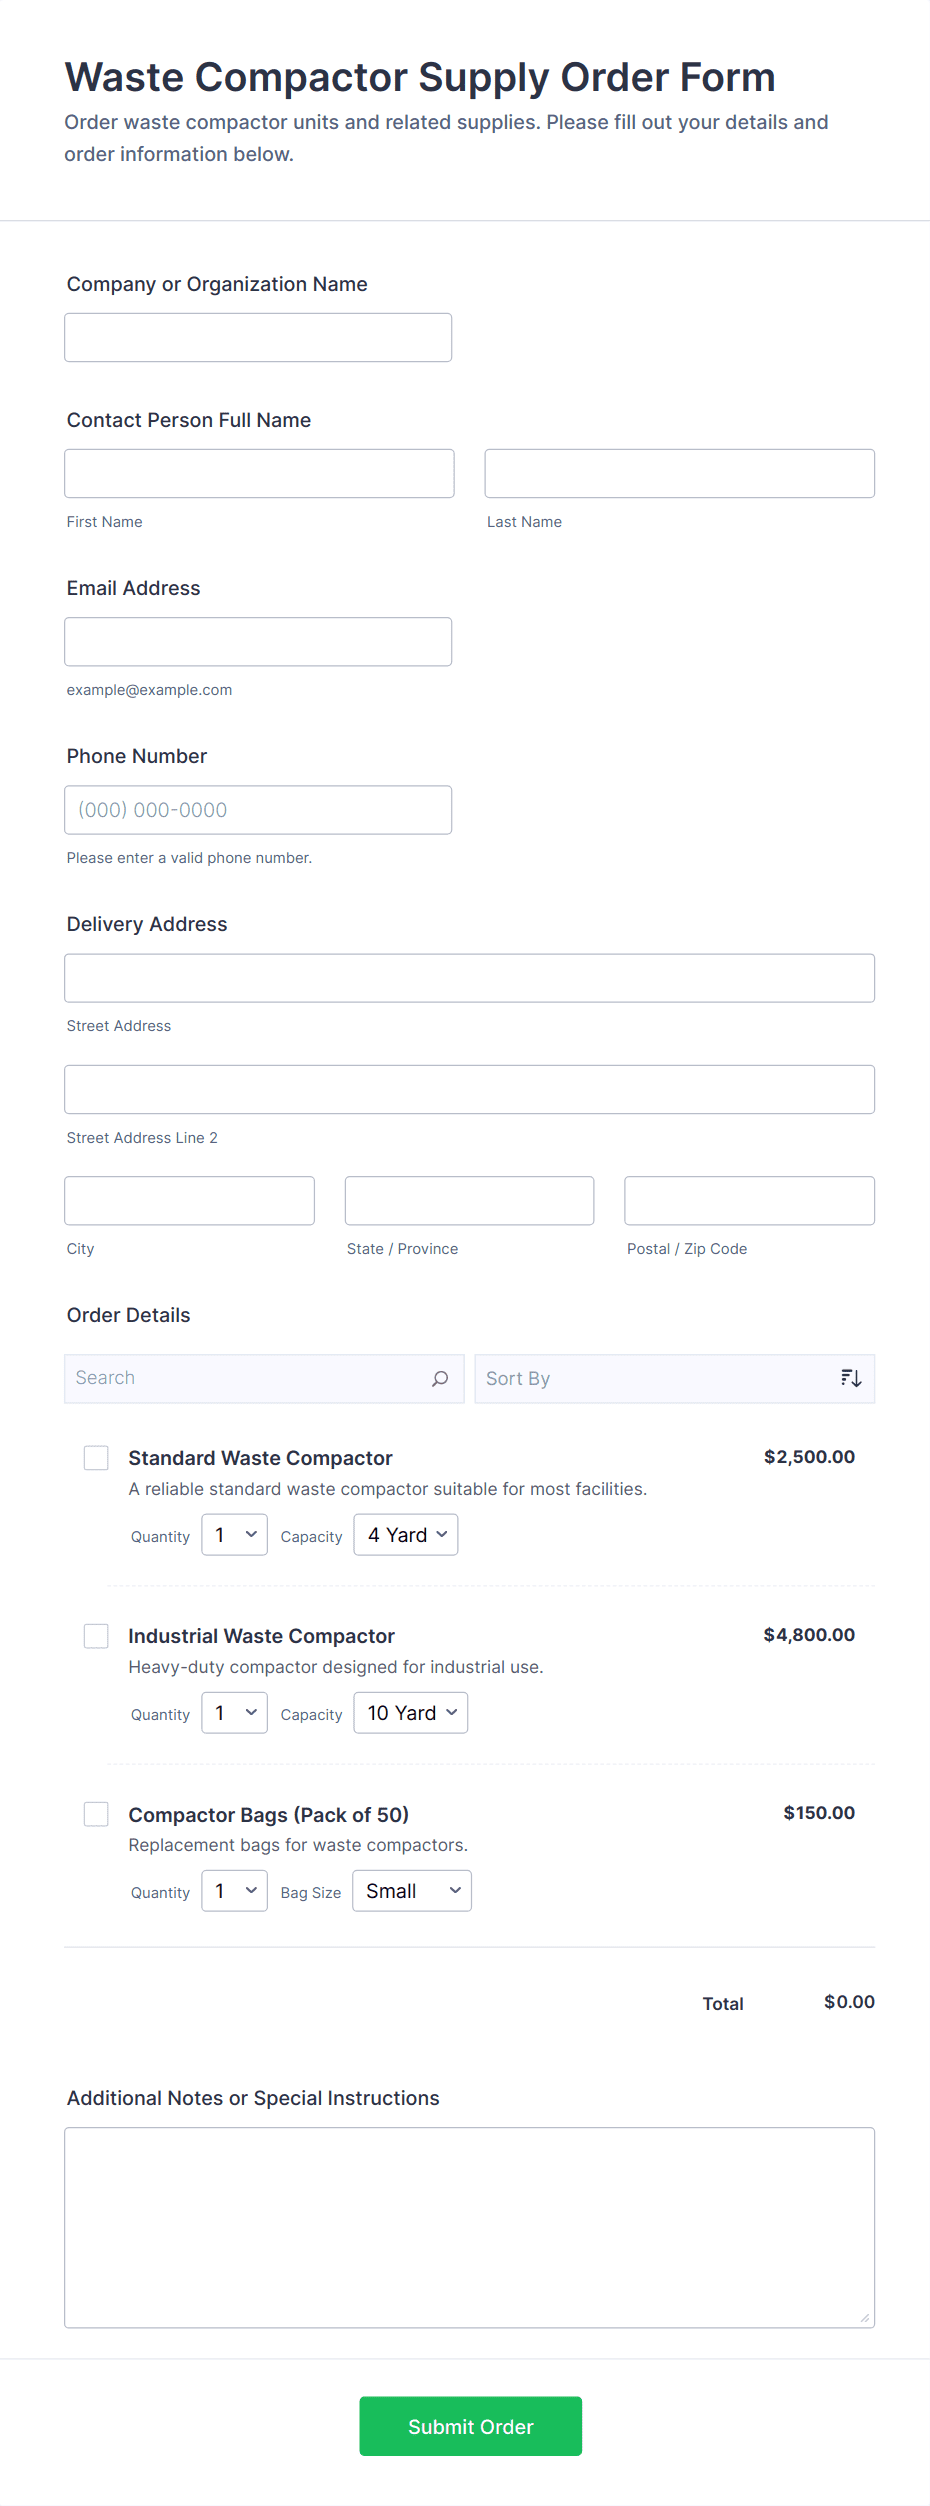The width and height of the screenshot is (930, 2506).
Task: Expand the 4 Yard capacity dropdown
Action: (406, 1535)
